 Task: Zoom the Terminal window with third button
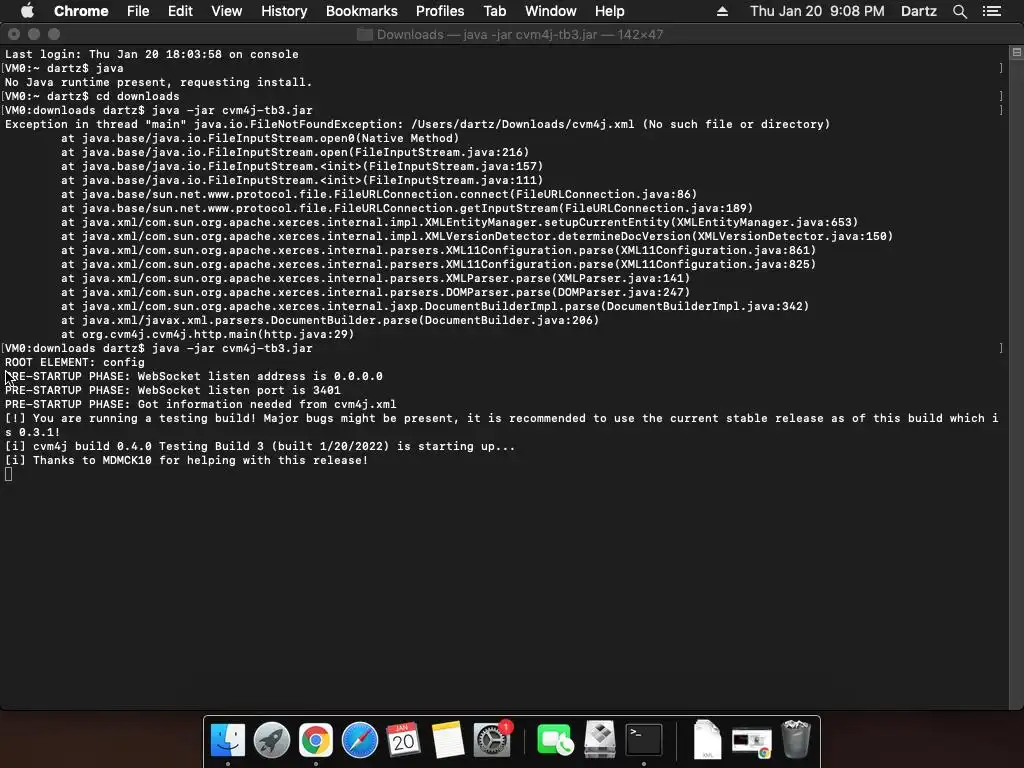(54, 34)
